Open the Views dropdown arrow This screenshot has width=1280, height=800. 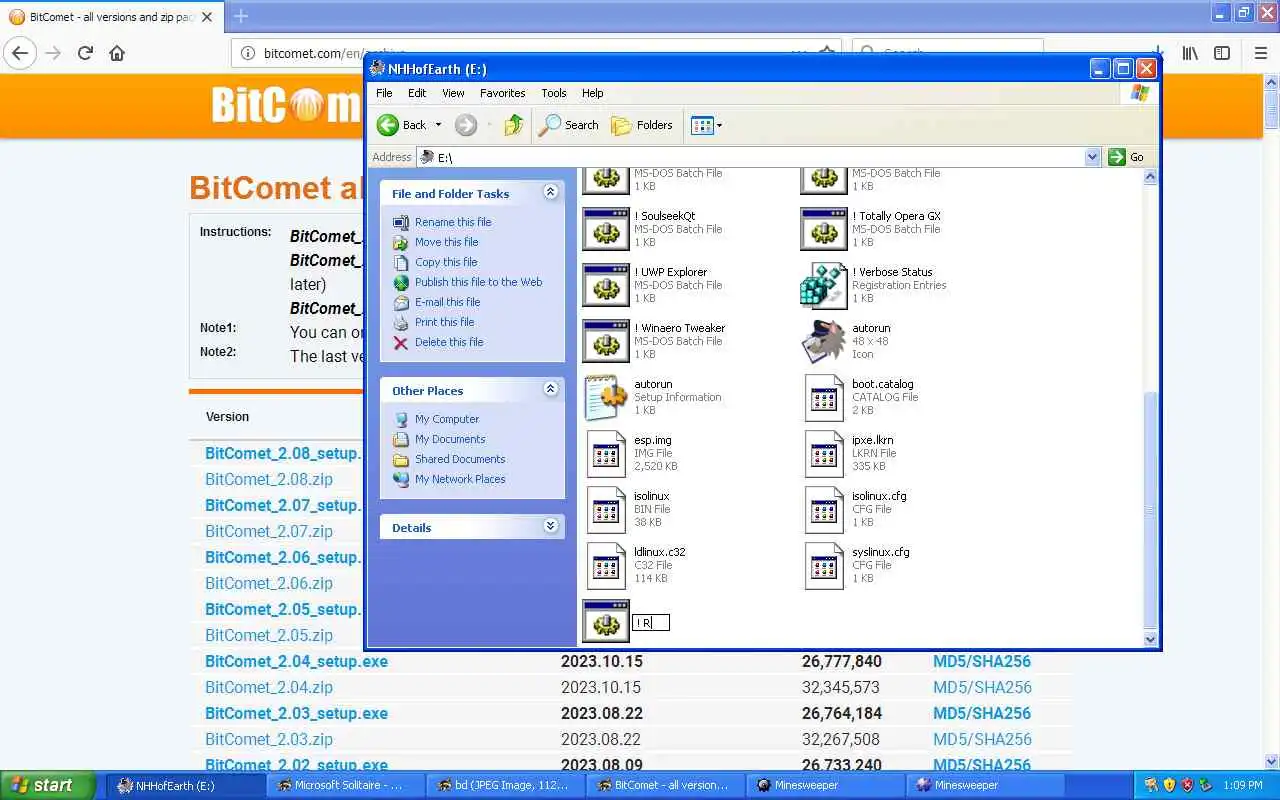[719, 125]
